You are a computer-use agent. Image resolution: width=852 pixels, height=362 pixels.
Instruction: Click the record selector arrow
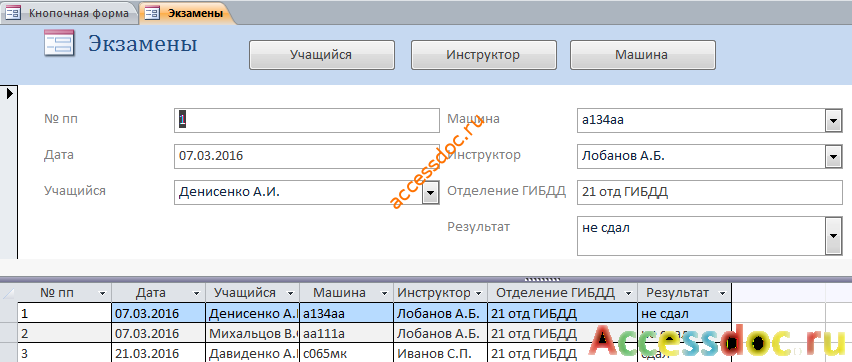9,93
